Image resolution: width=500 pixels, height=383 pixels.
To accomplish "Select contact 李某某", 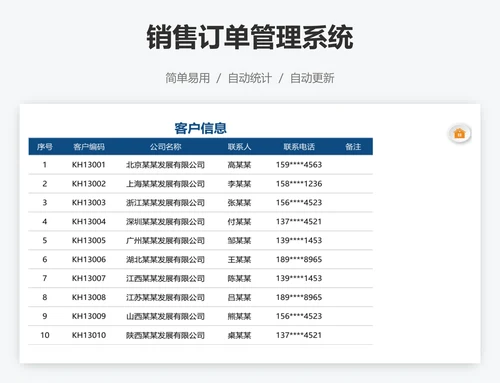I will (x=239, y=184).
